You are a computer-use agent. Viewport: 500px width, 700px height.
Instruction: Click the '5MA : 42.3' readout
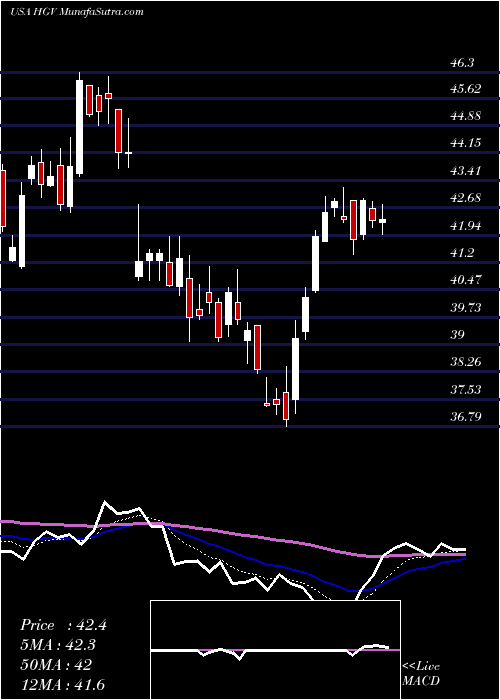point(59,645)
